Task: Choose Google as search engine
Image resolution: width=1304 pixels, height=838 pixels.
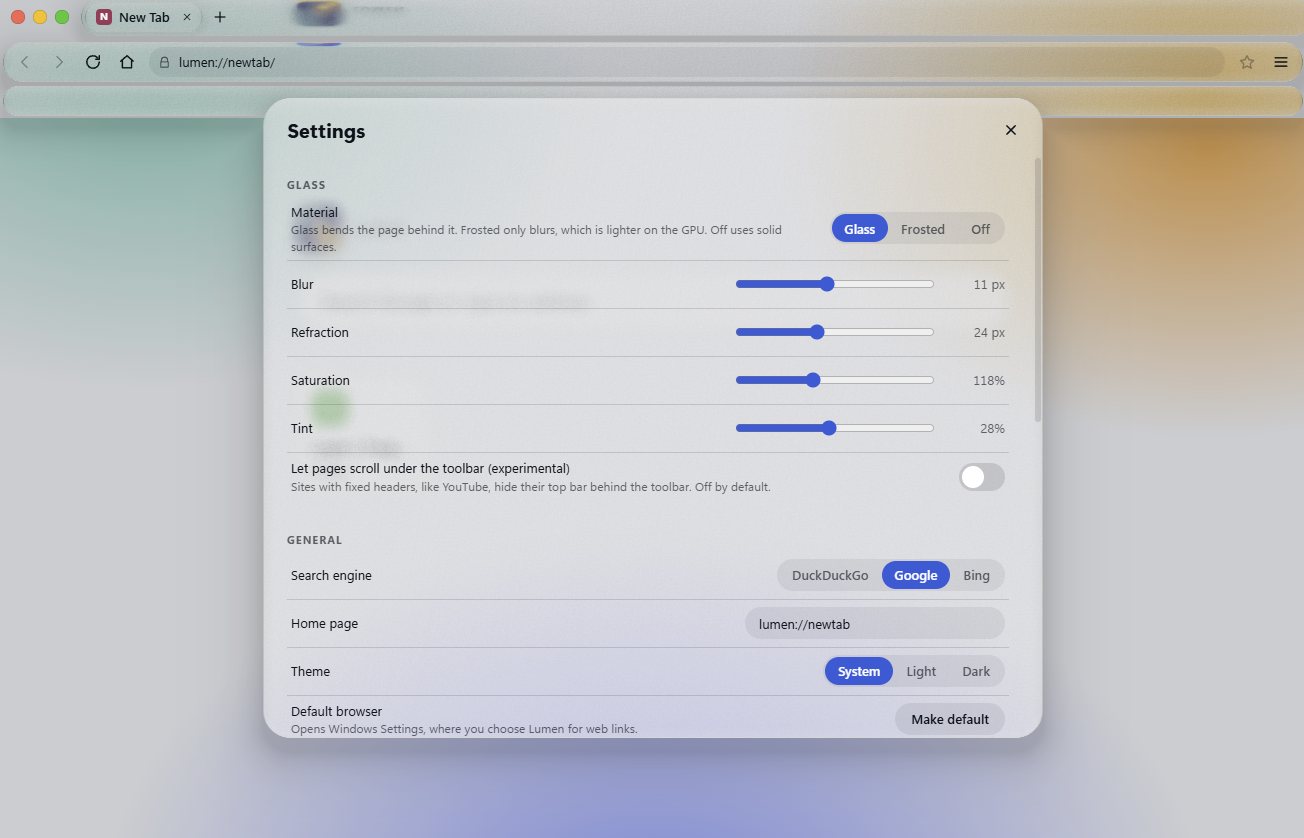Action: coord(916,575)
